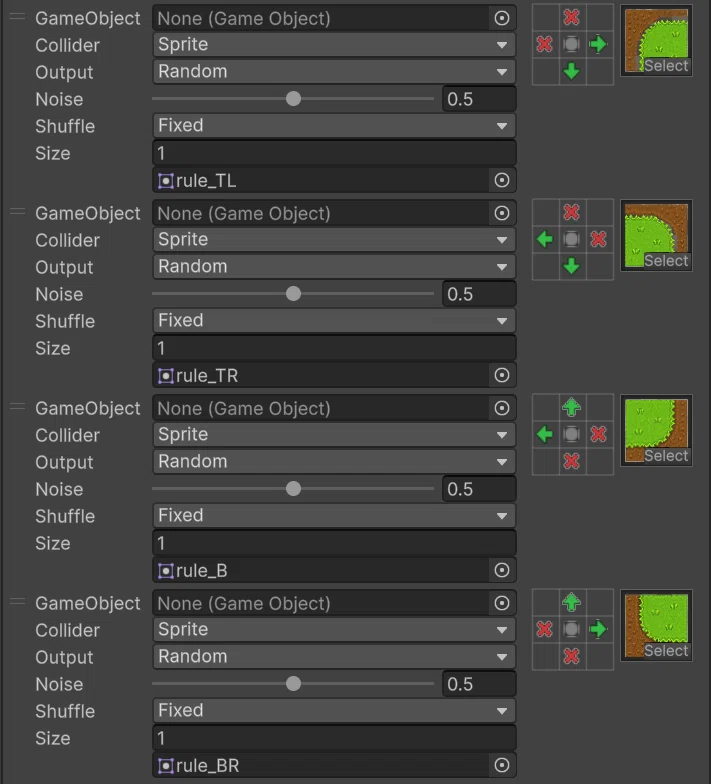Click the green left arrow in the rule_TR neighbor grid
This screenshot has height=784, width=711.
click(544, 240)
